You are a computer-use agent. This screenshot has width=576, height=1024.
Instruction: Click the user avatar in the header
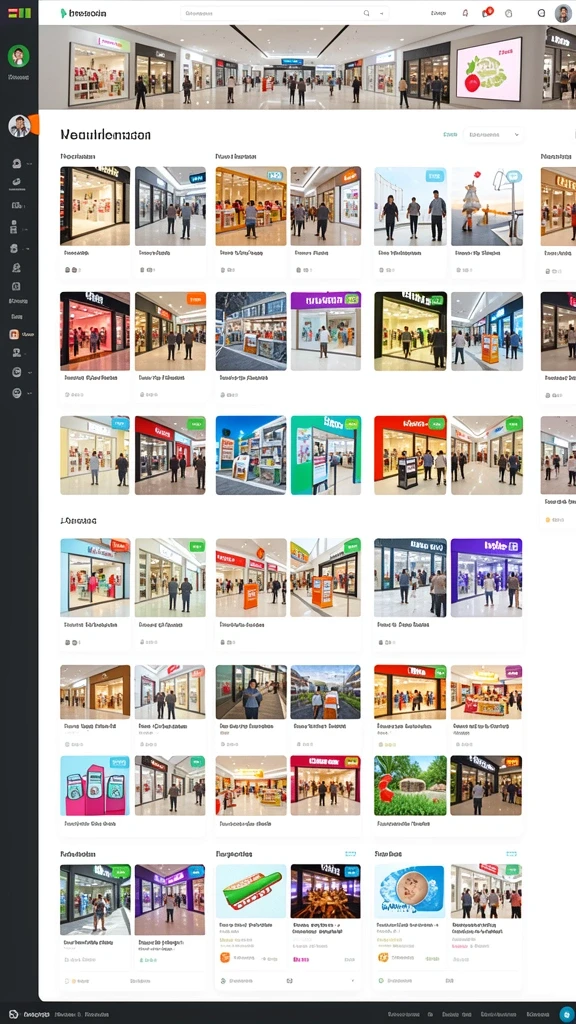563,13
